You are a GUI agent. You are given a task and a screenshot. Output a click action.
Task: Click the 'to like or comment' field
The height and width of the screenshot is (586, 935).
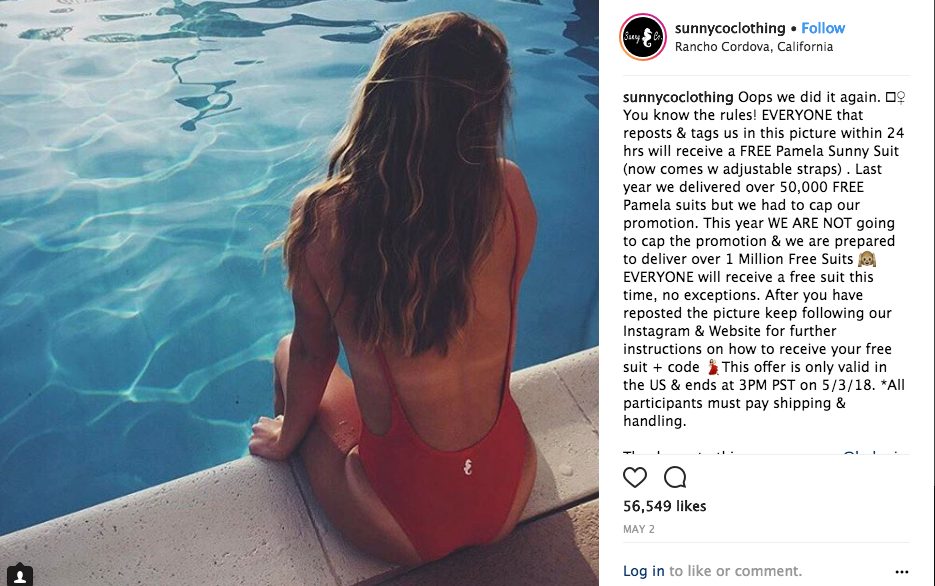coord(735,571)
